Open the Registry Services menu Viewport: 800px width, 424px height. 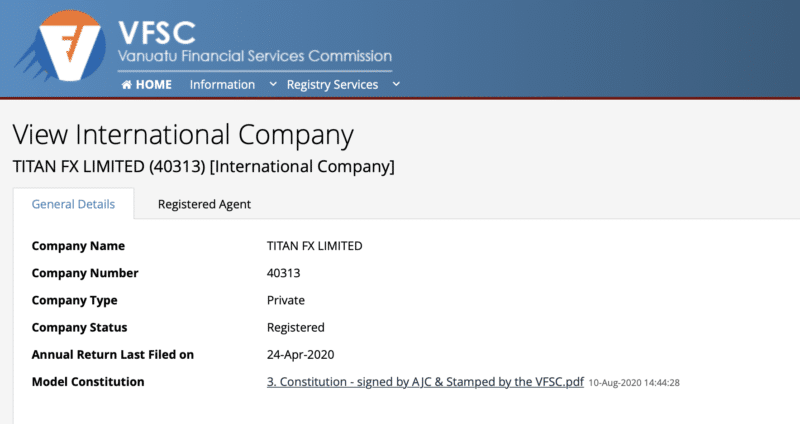(x=332, y=85)
